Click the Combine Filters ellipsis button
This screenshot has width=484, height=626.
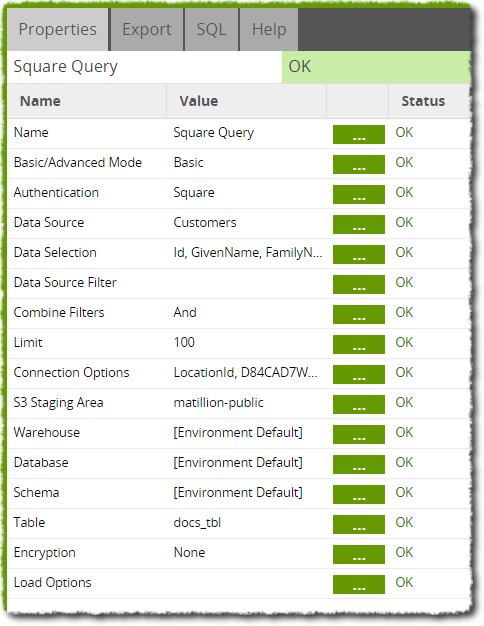359,315
